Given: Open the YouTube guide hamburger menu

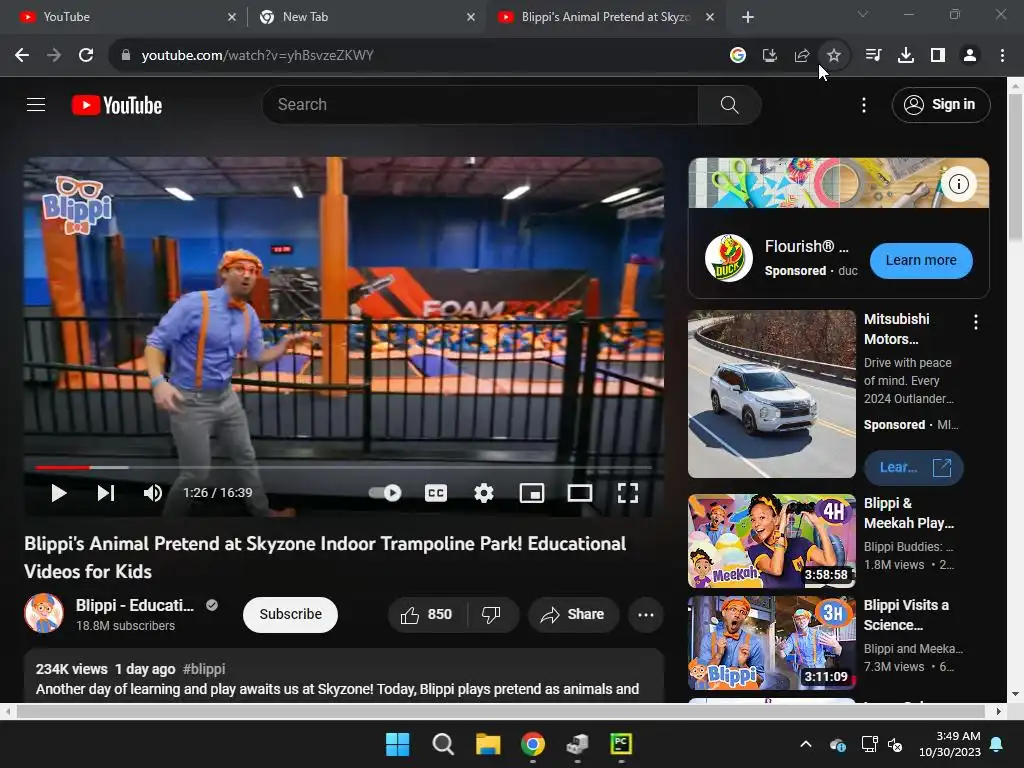Looking at the screenshot, I should (36, 104).
